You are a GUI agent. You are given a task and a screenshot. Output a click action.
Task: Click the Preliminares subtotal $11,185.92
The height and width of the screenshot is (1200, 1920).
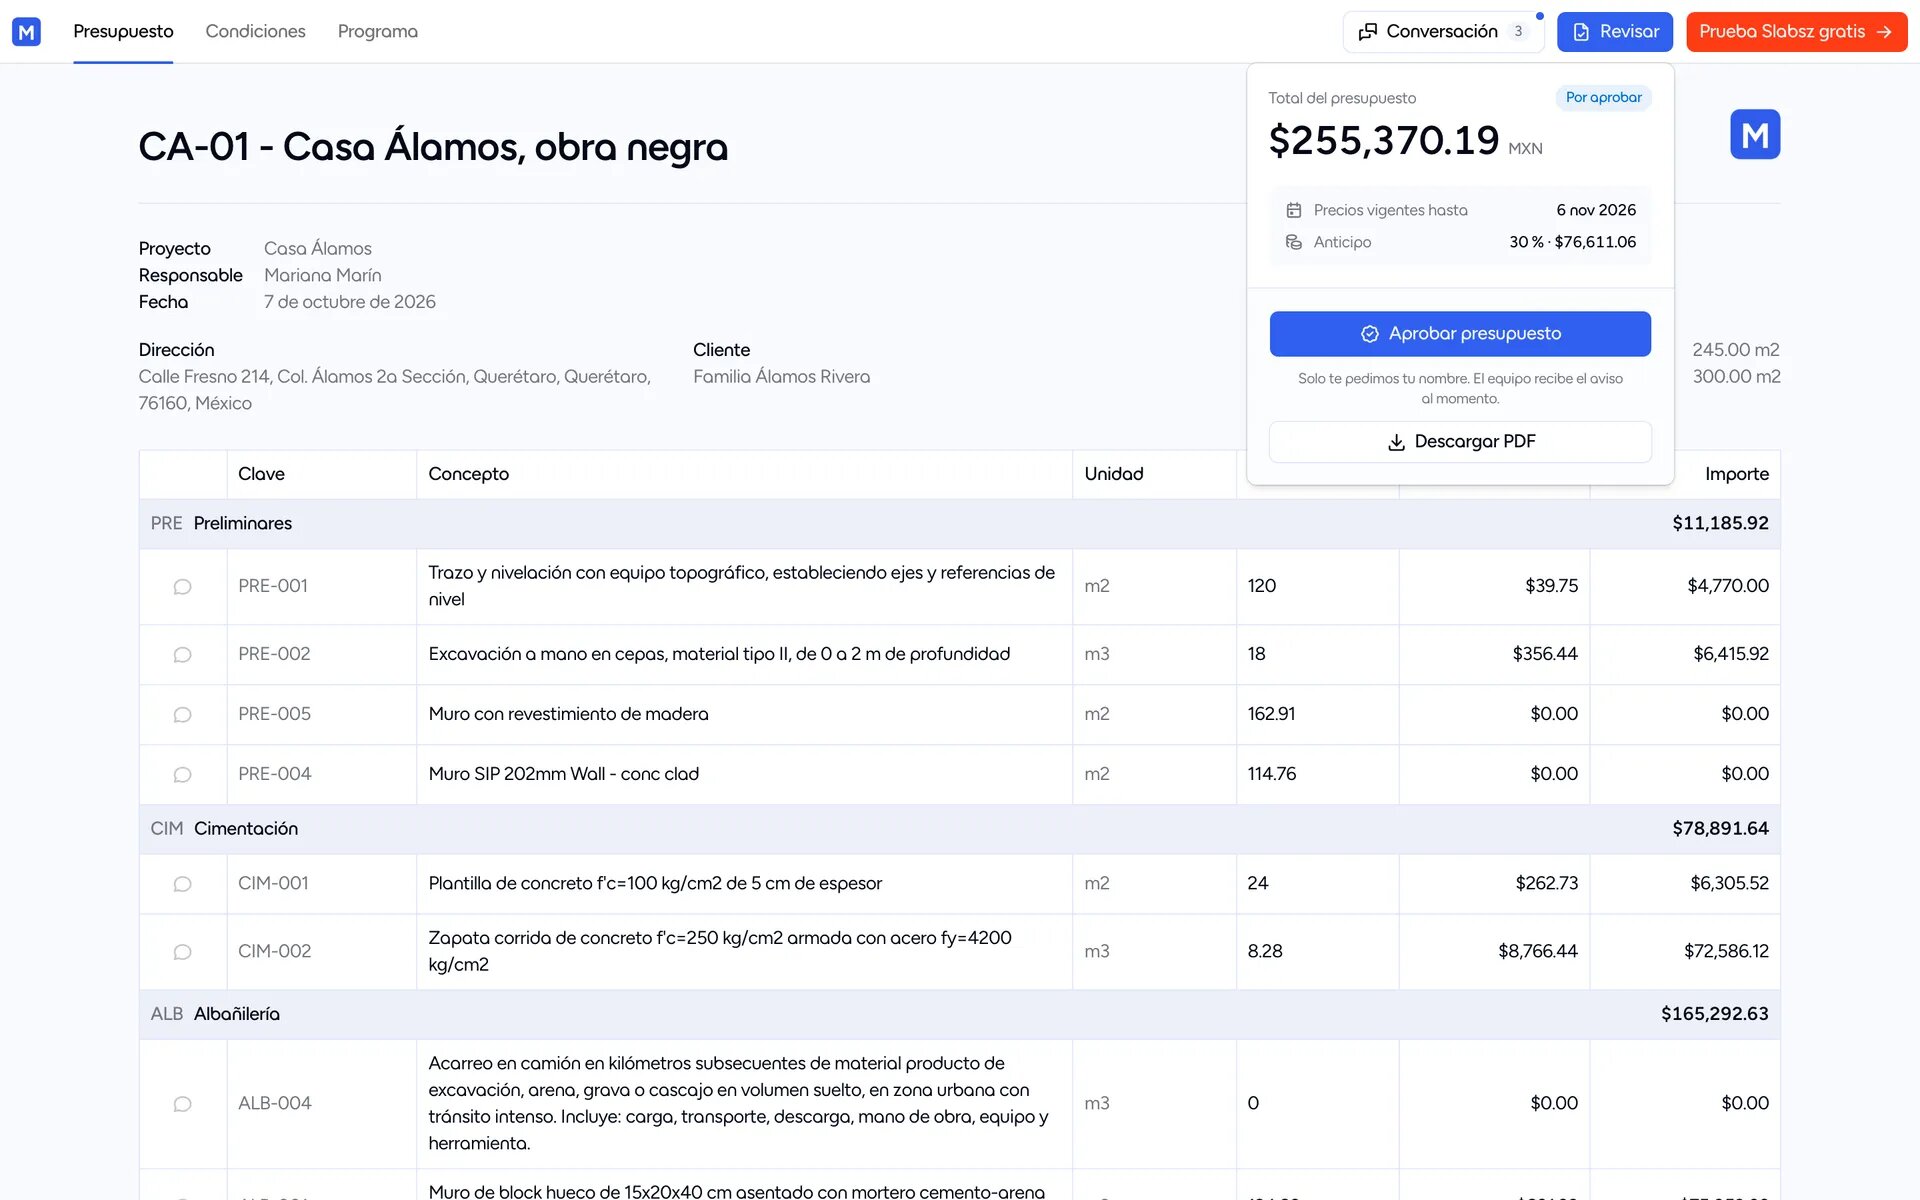point(1720,523)
